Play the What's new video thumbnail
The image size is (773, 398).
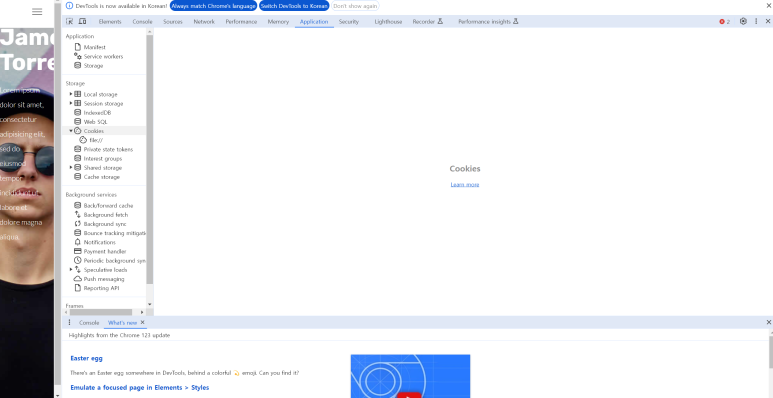coord(410,376)
